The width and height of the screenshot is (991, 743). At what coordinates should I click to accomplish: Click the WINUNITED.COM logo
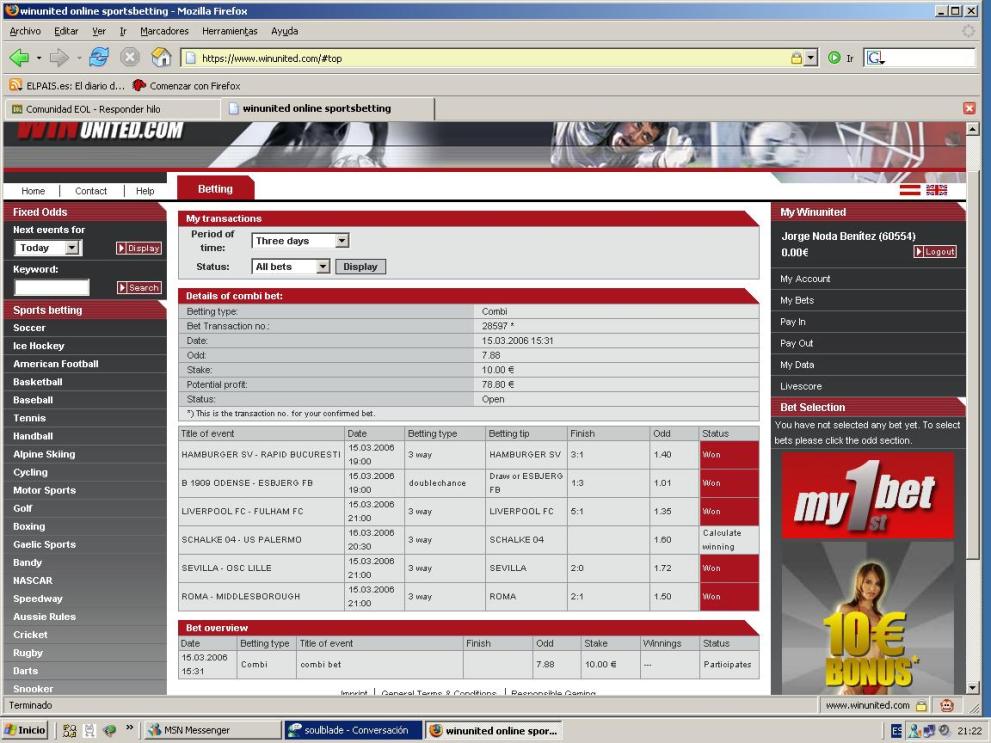click(100, 130)
